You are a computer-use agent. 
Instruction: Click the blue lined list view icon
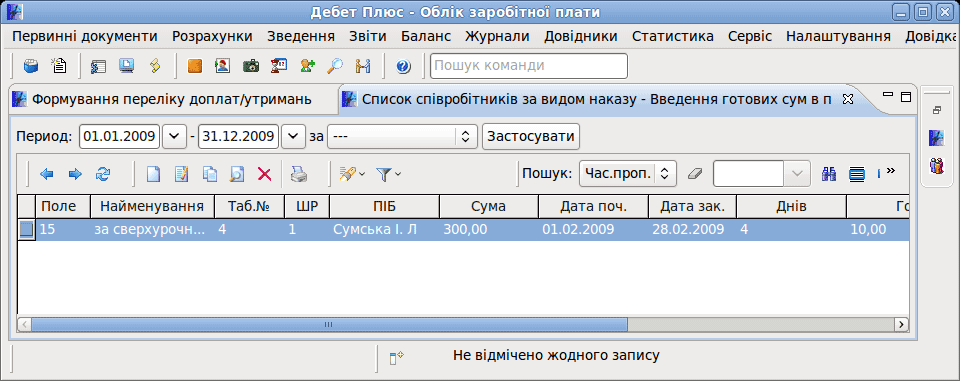click(x=857, y=175)
